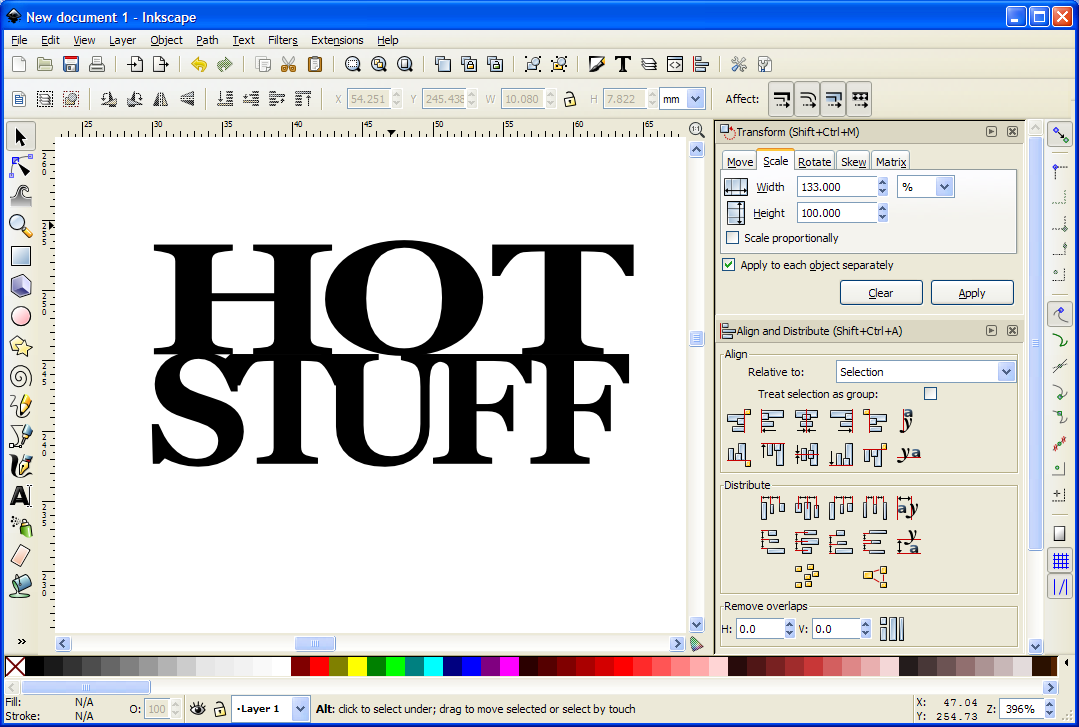Image resolution: width=1079 pixels, height=727 pixels.
Task: Select the 3D Box tool
Action: tap(21, 285)
